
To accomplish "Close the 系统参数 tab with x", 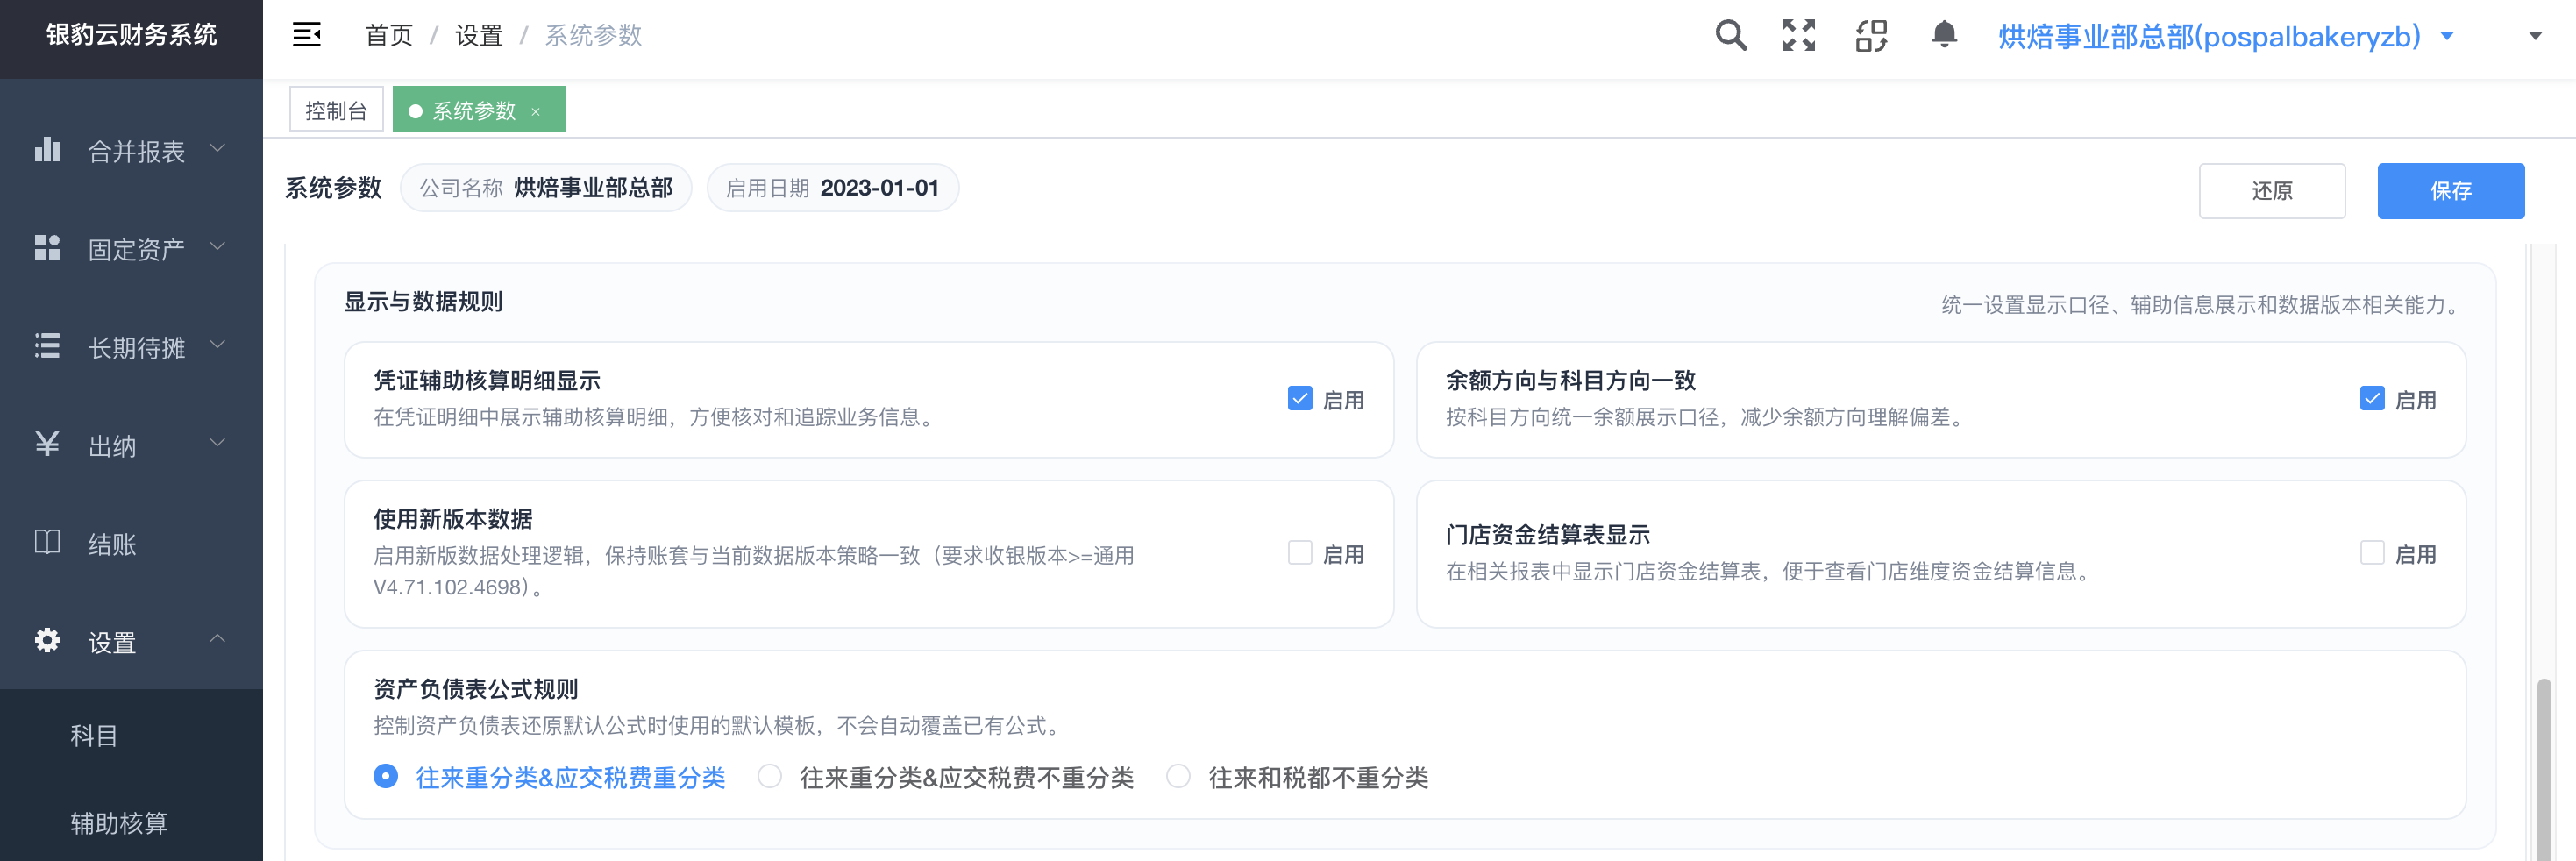I will pyautogui.click(x=536, y=111).
